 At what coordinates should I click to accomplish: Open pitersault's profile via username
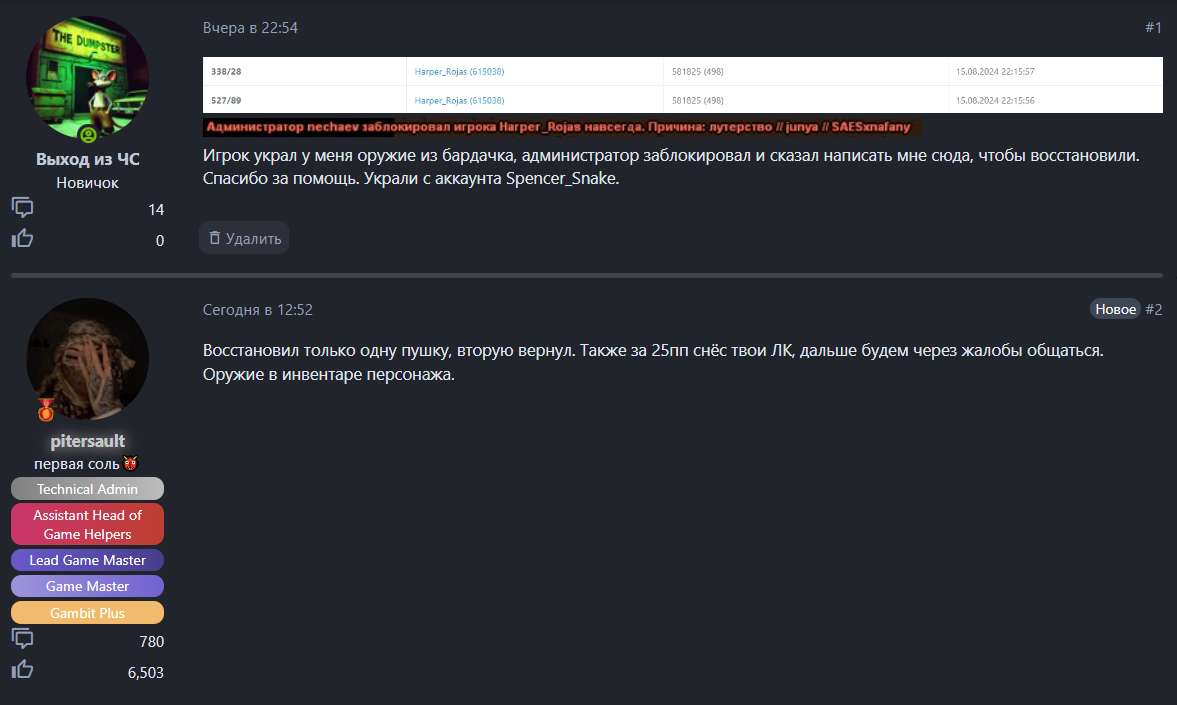[87, 441]
